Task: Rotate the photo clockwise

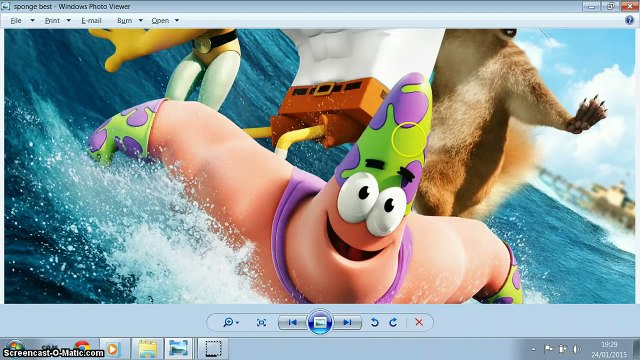Action: [x=393, y=322]
